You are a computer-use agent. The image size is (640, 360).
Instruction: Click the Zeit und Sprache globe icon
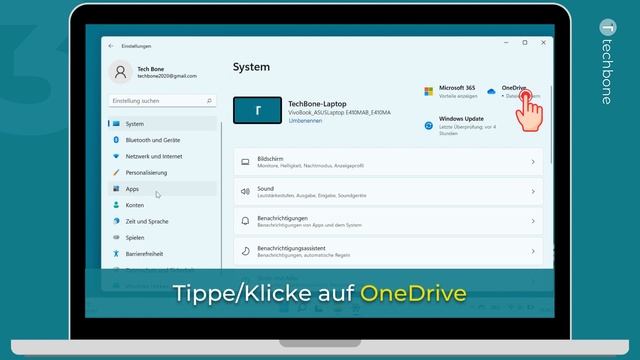click(116, 221)
